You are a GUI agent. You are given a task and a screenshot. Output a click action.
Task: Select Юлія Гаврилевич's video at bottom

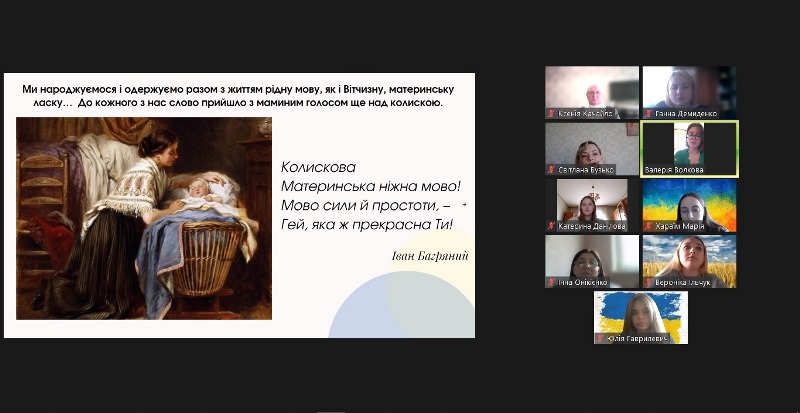640,314
